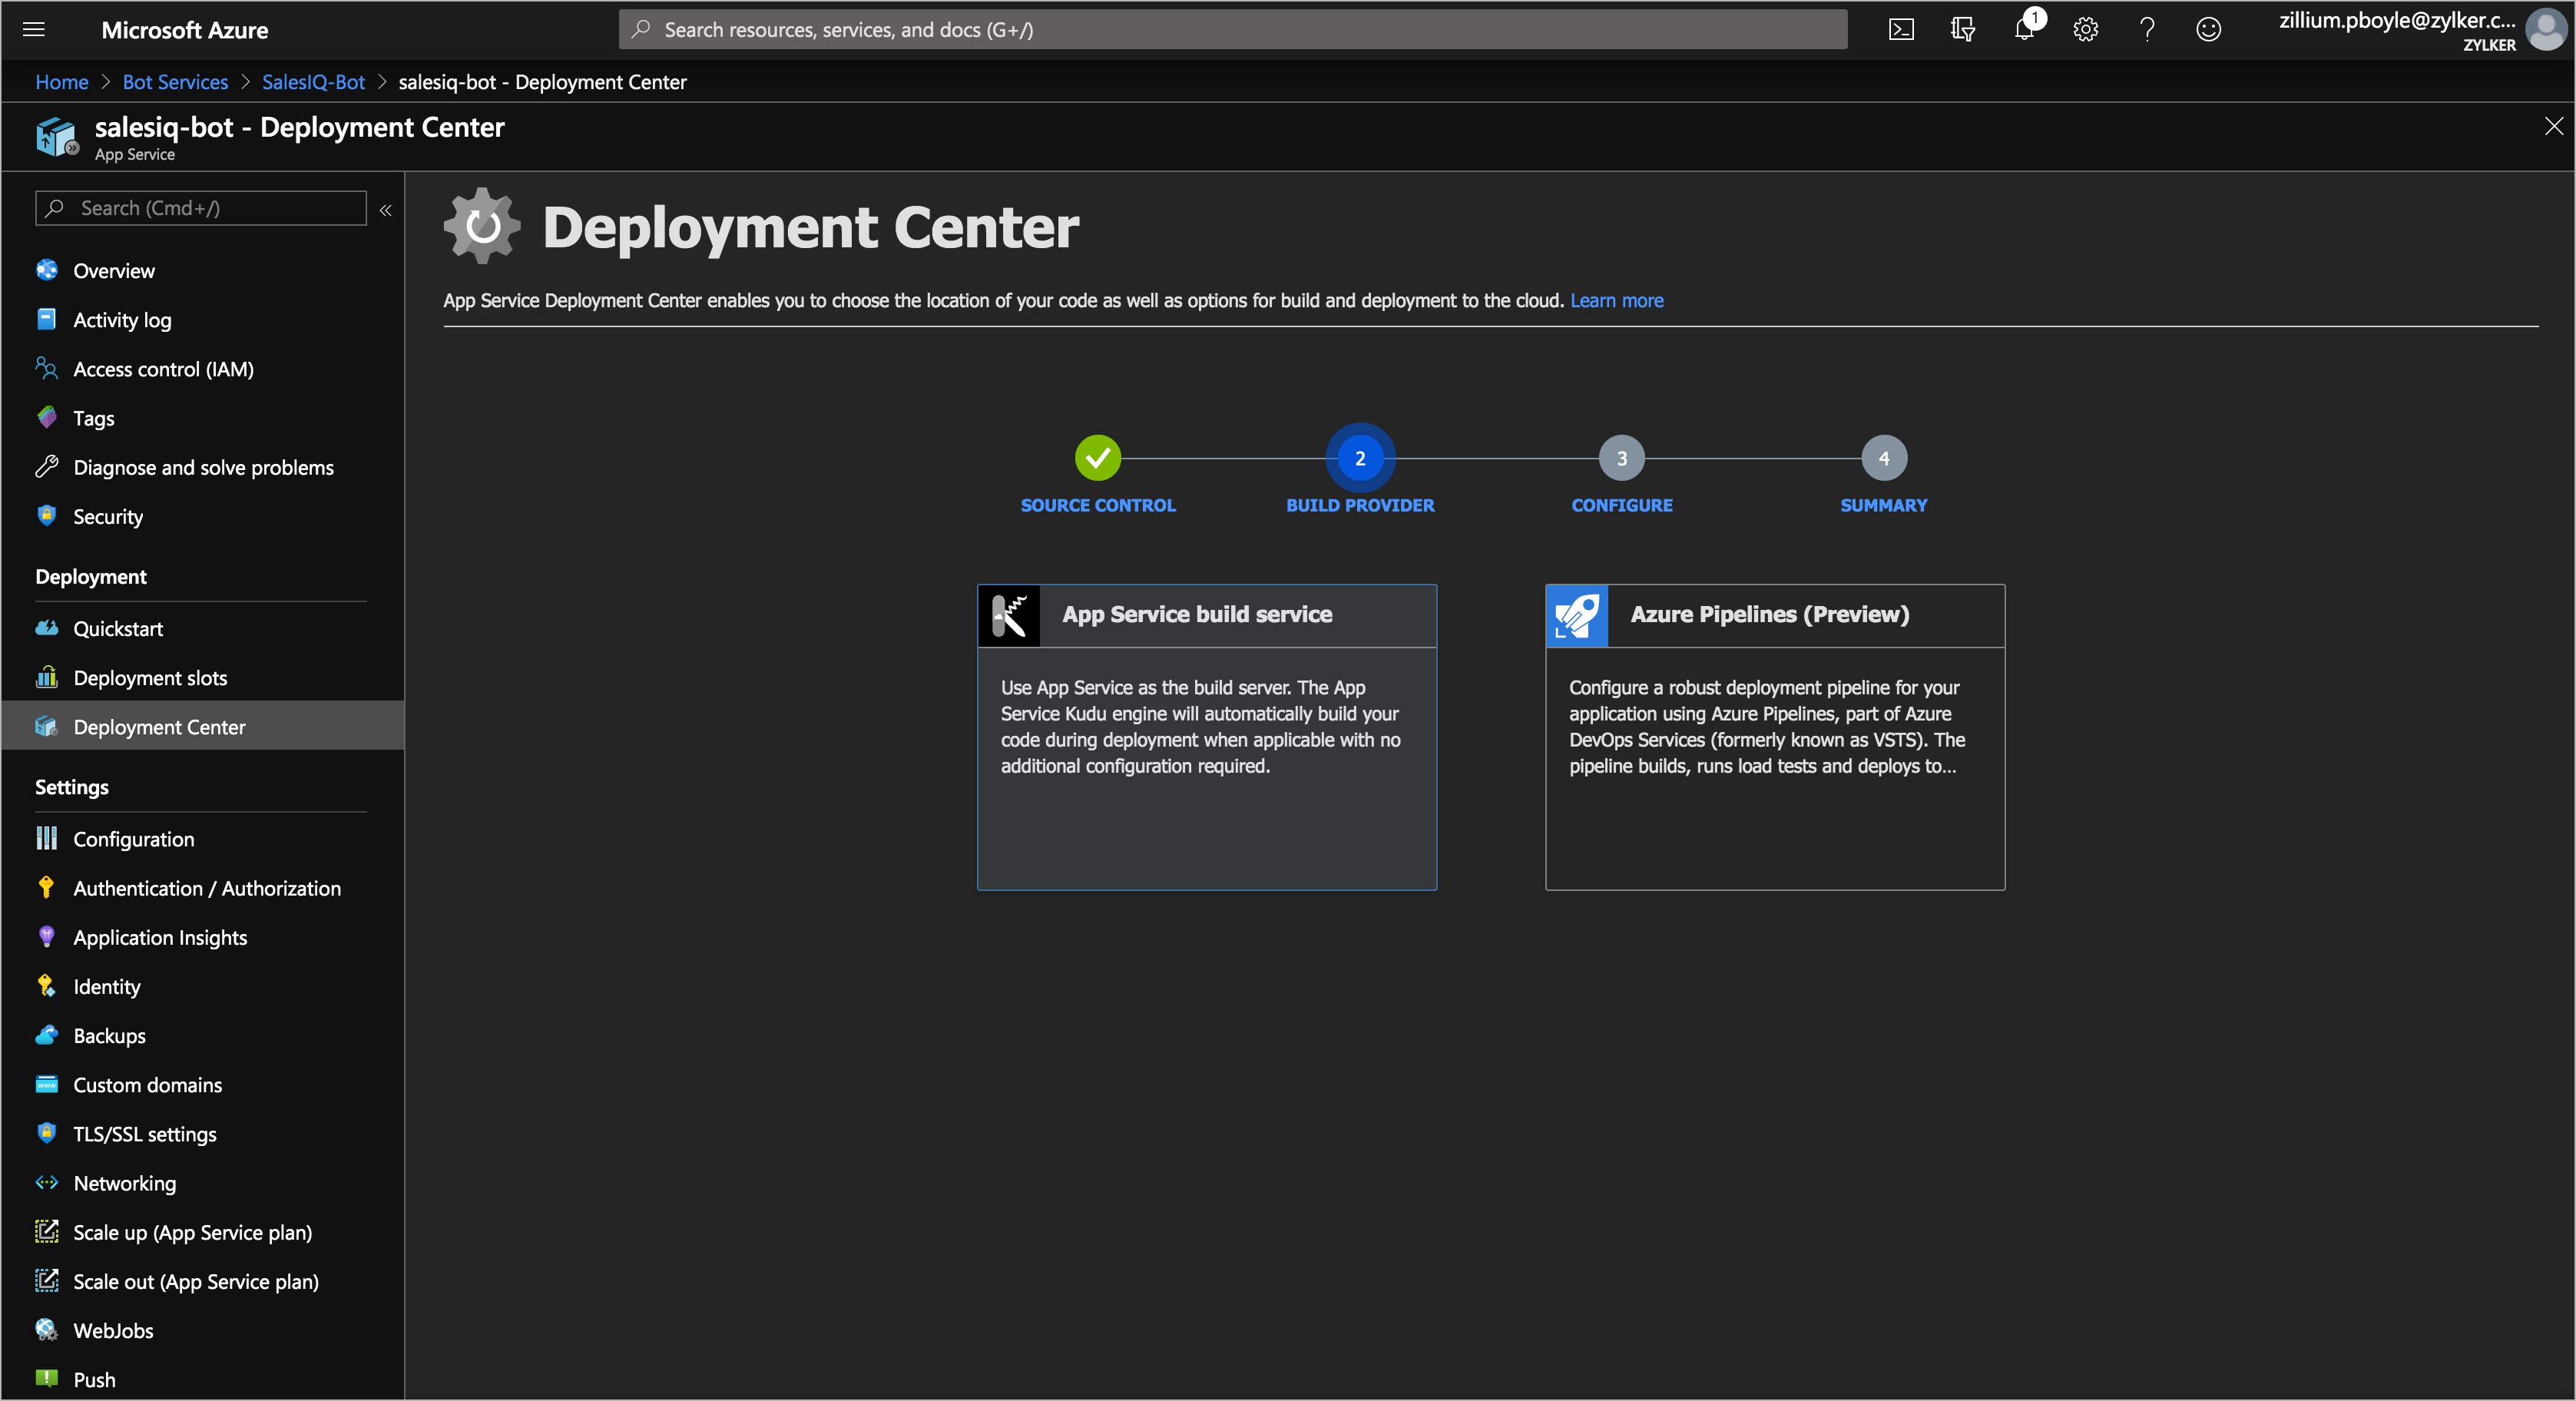The width and height of the screenshot is (2576, 1401).
Task: Click the Activity log icon
Action: [47, 319]
